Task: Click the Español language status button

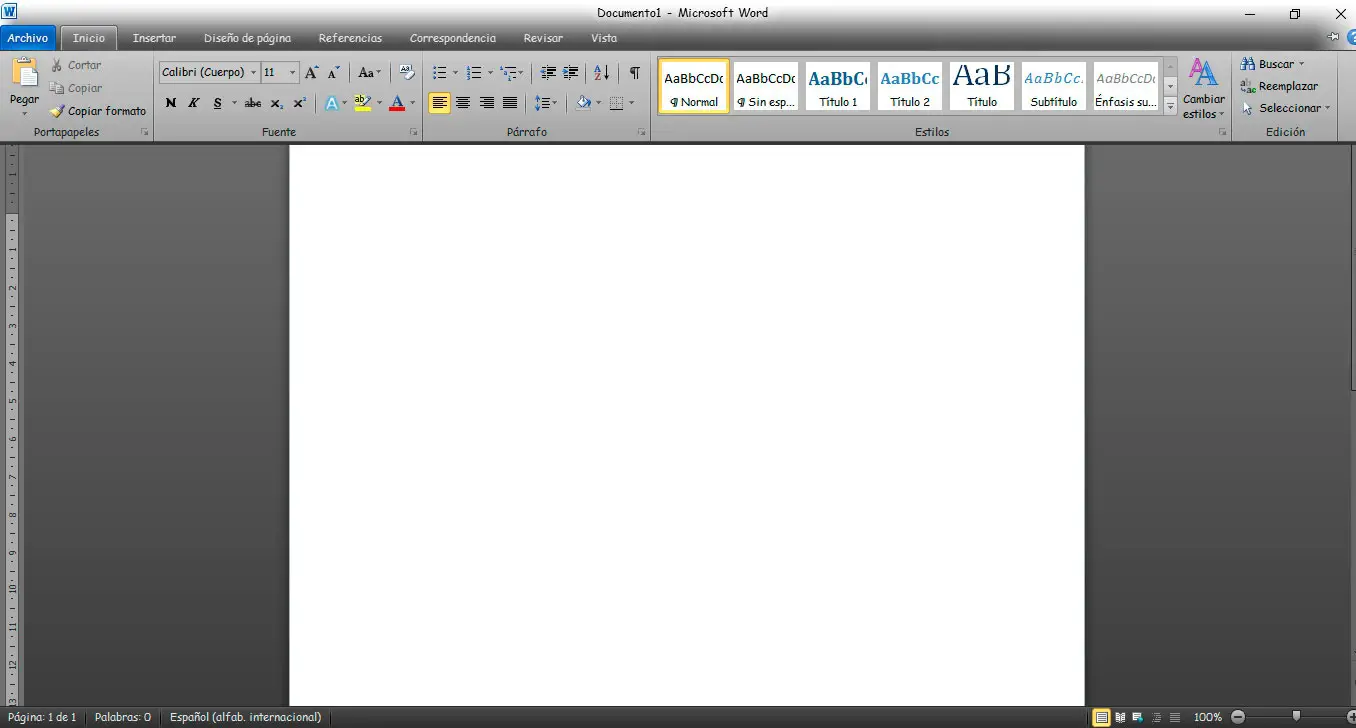Action: click(x=246, y=717)
